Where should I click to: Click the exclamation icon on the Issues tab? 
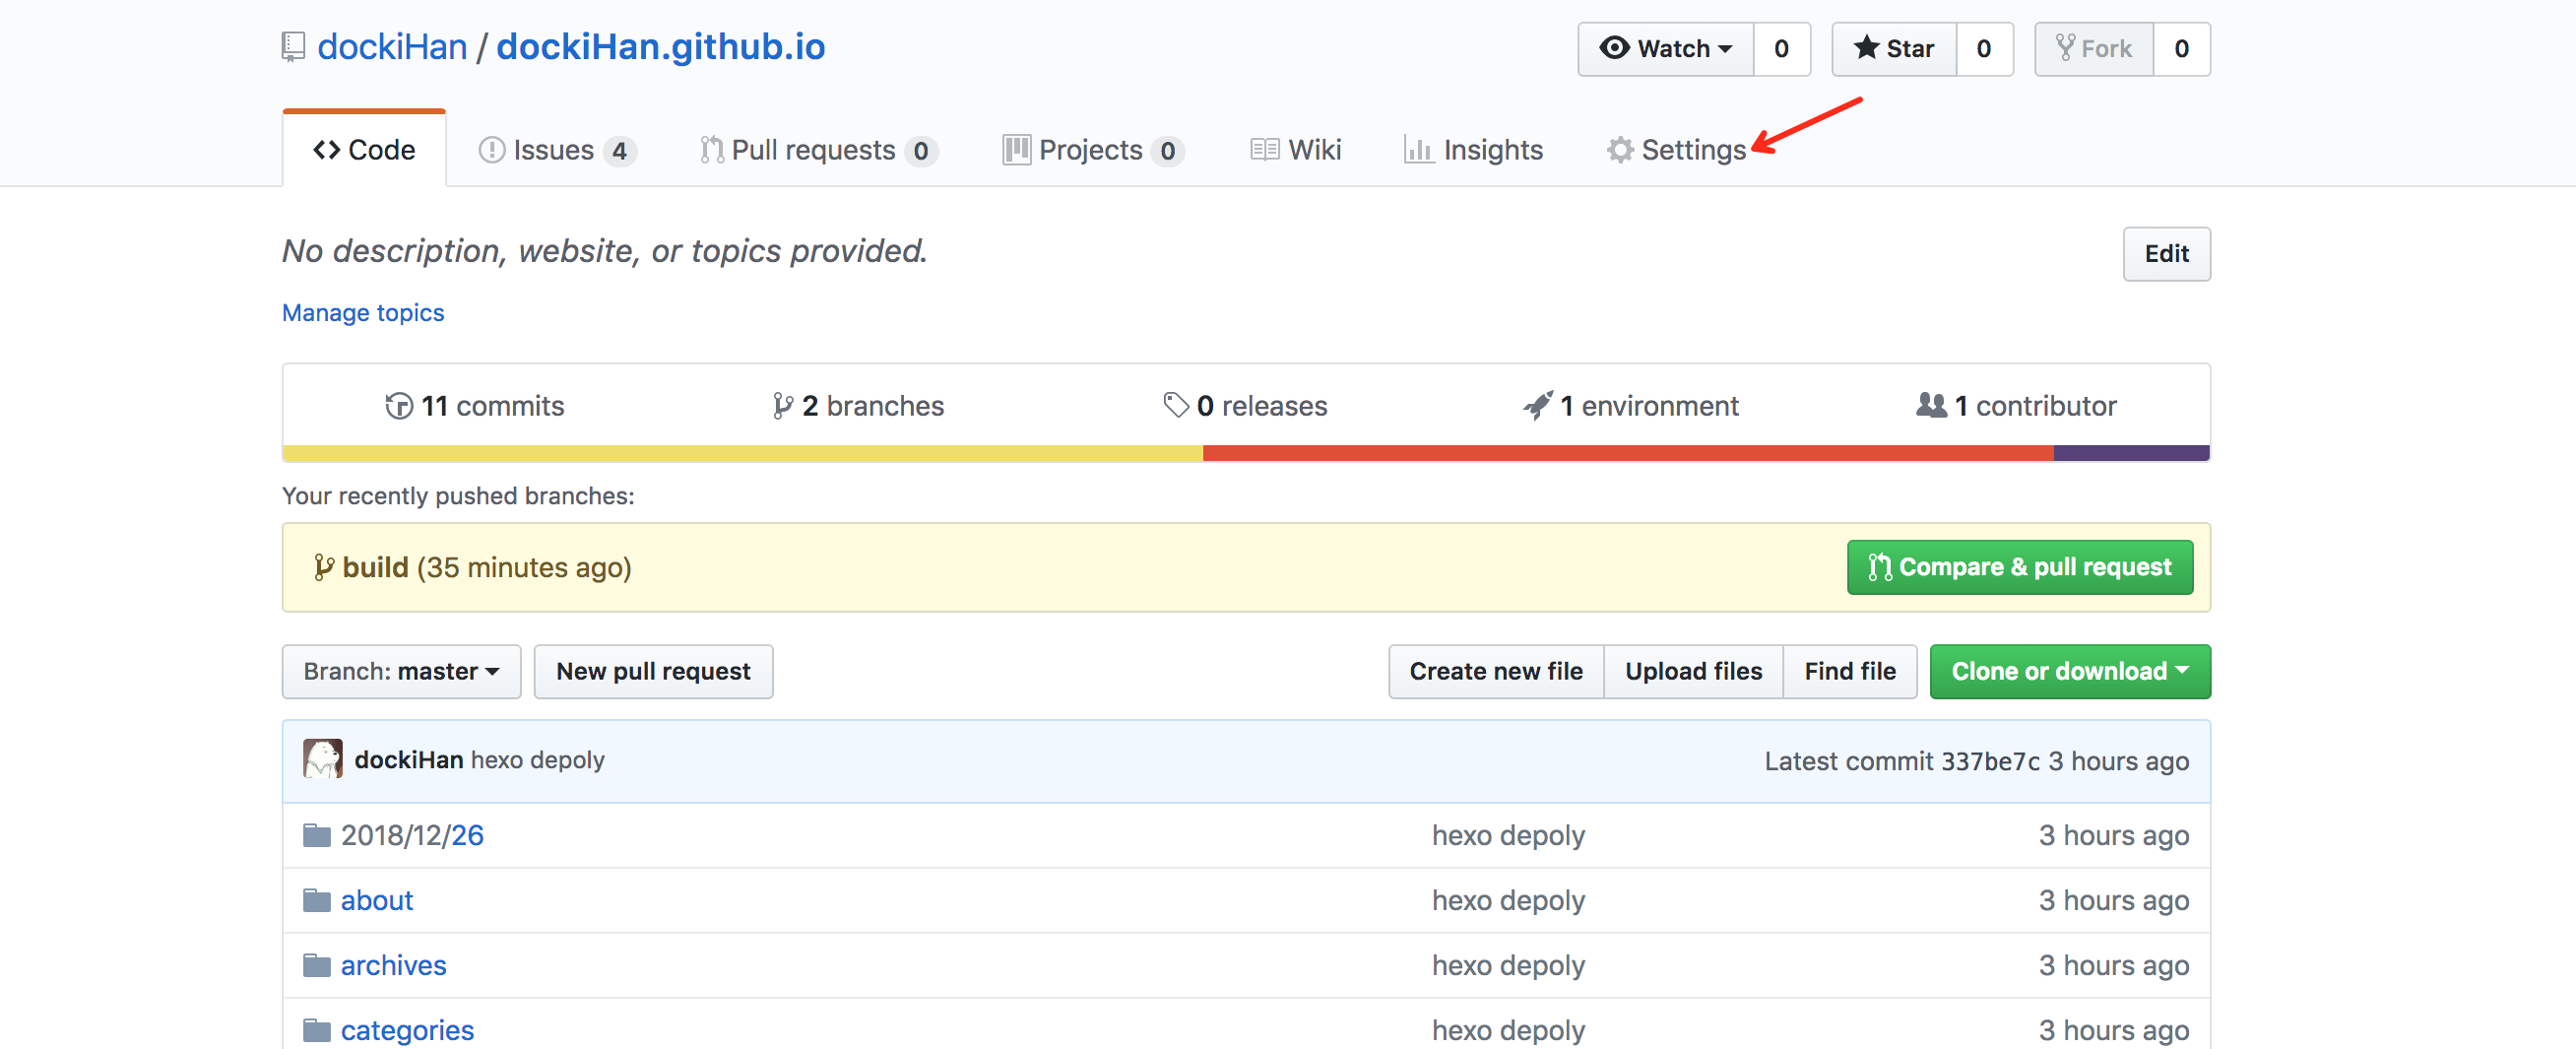(x=491, y=150)
